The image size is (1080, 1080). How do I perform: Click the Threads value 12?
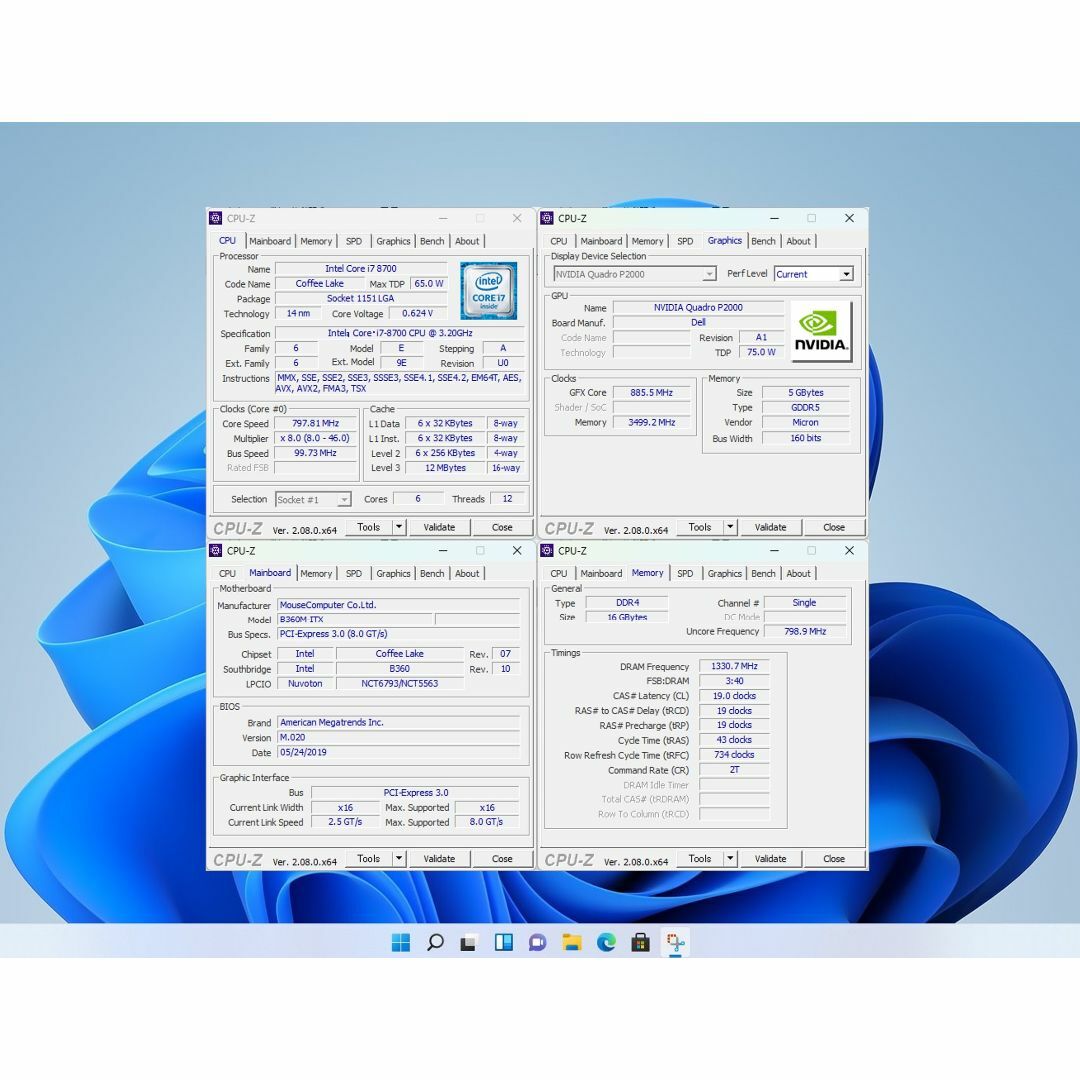point(508,499)
